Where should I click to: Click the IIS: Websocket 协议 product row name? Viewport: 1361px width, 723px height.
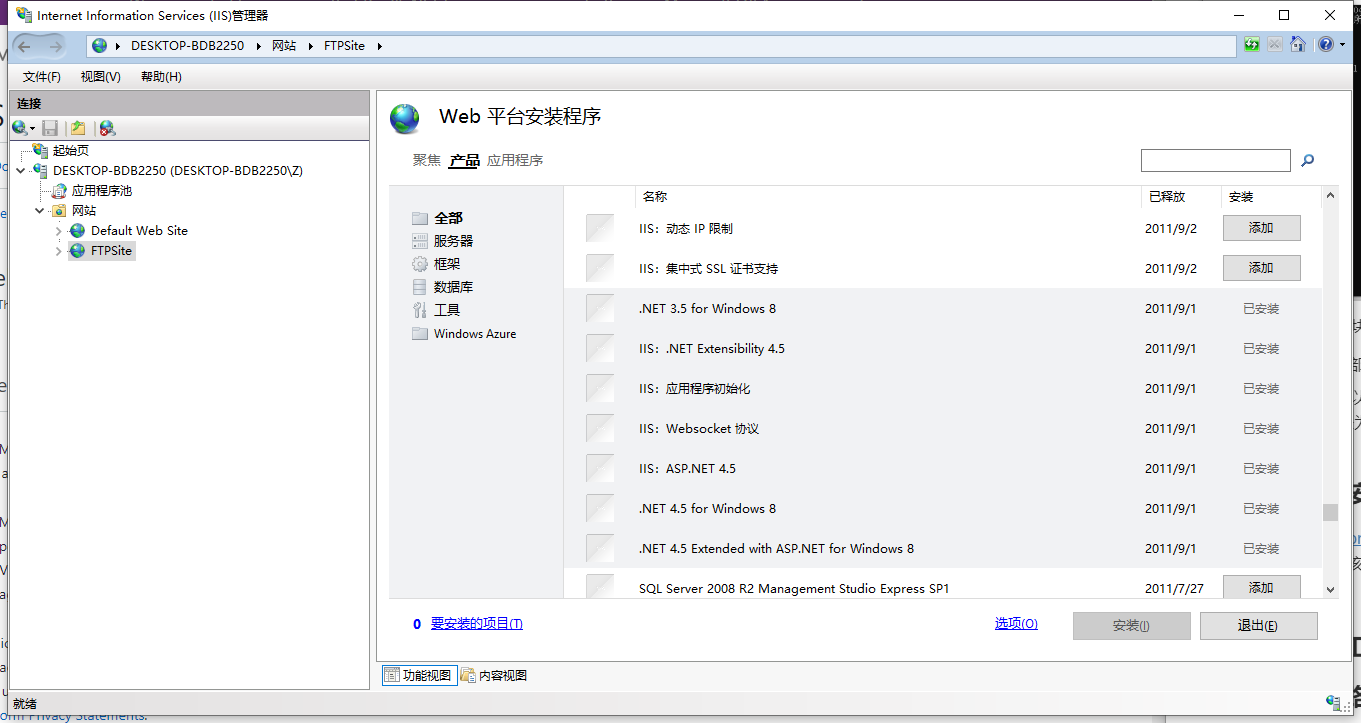pos(699,429)
